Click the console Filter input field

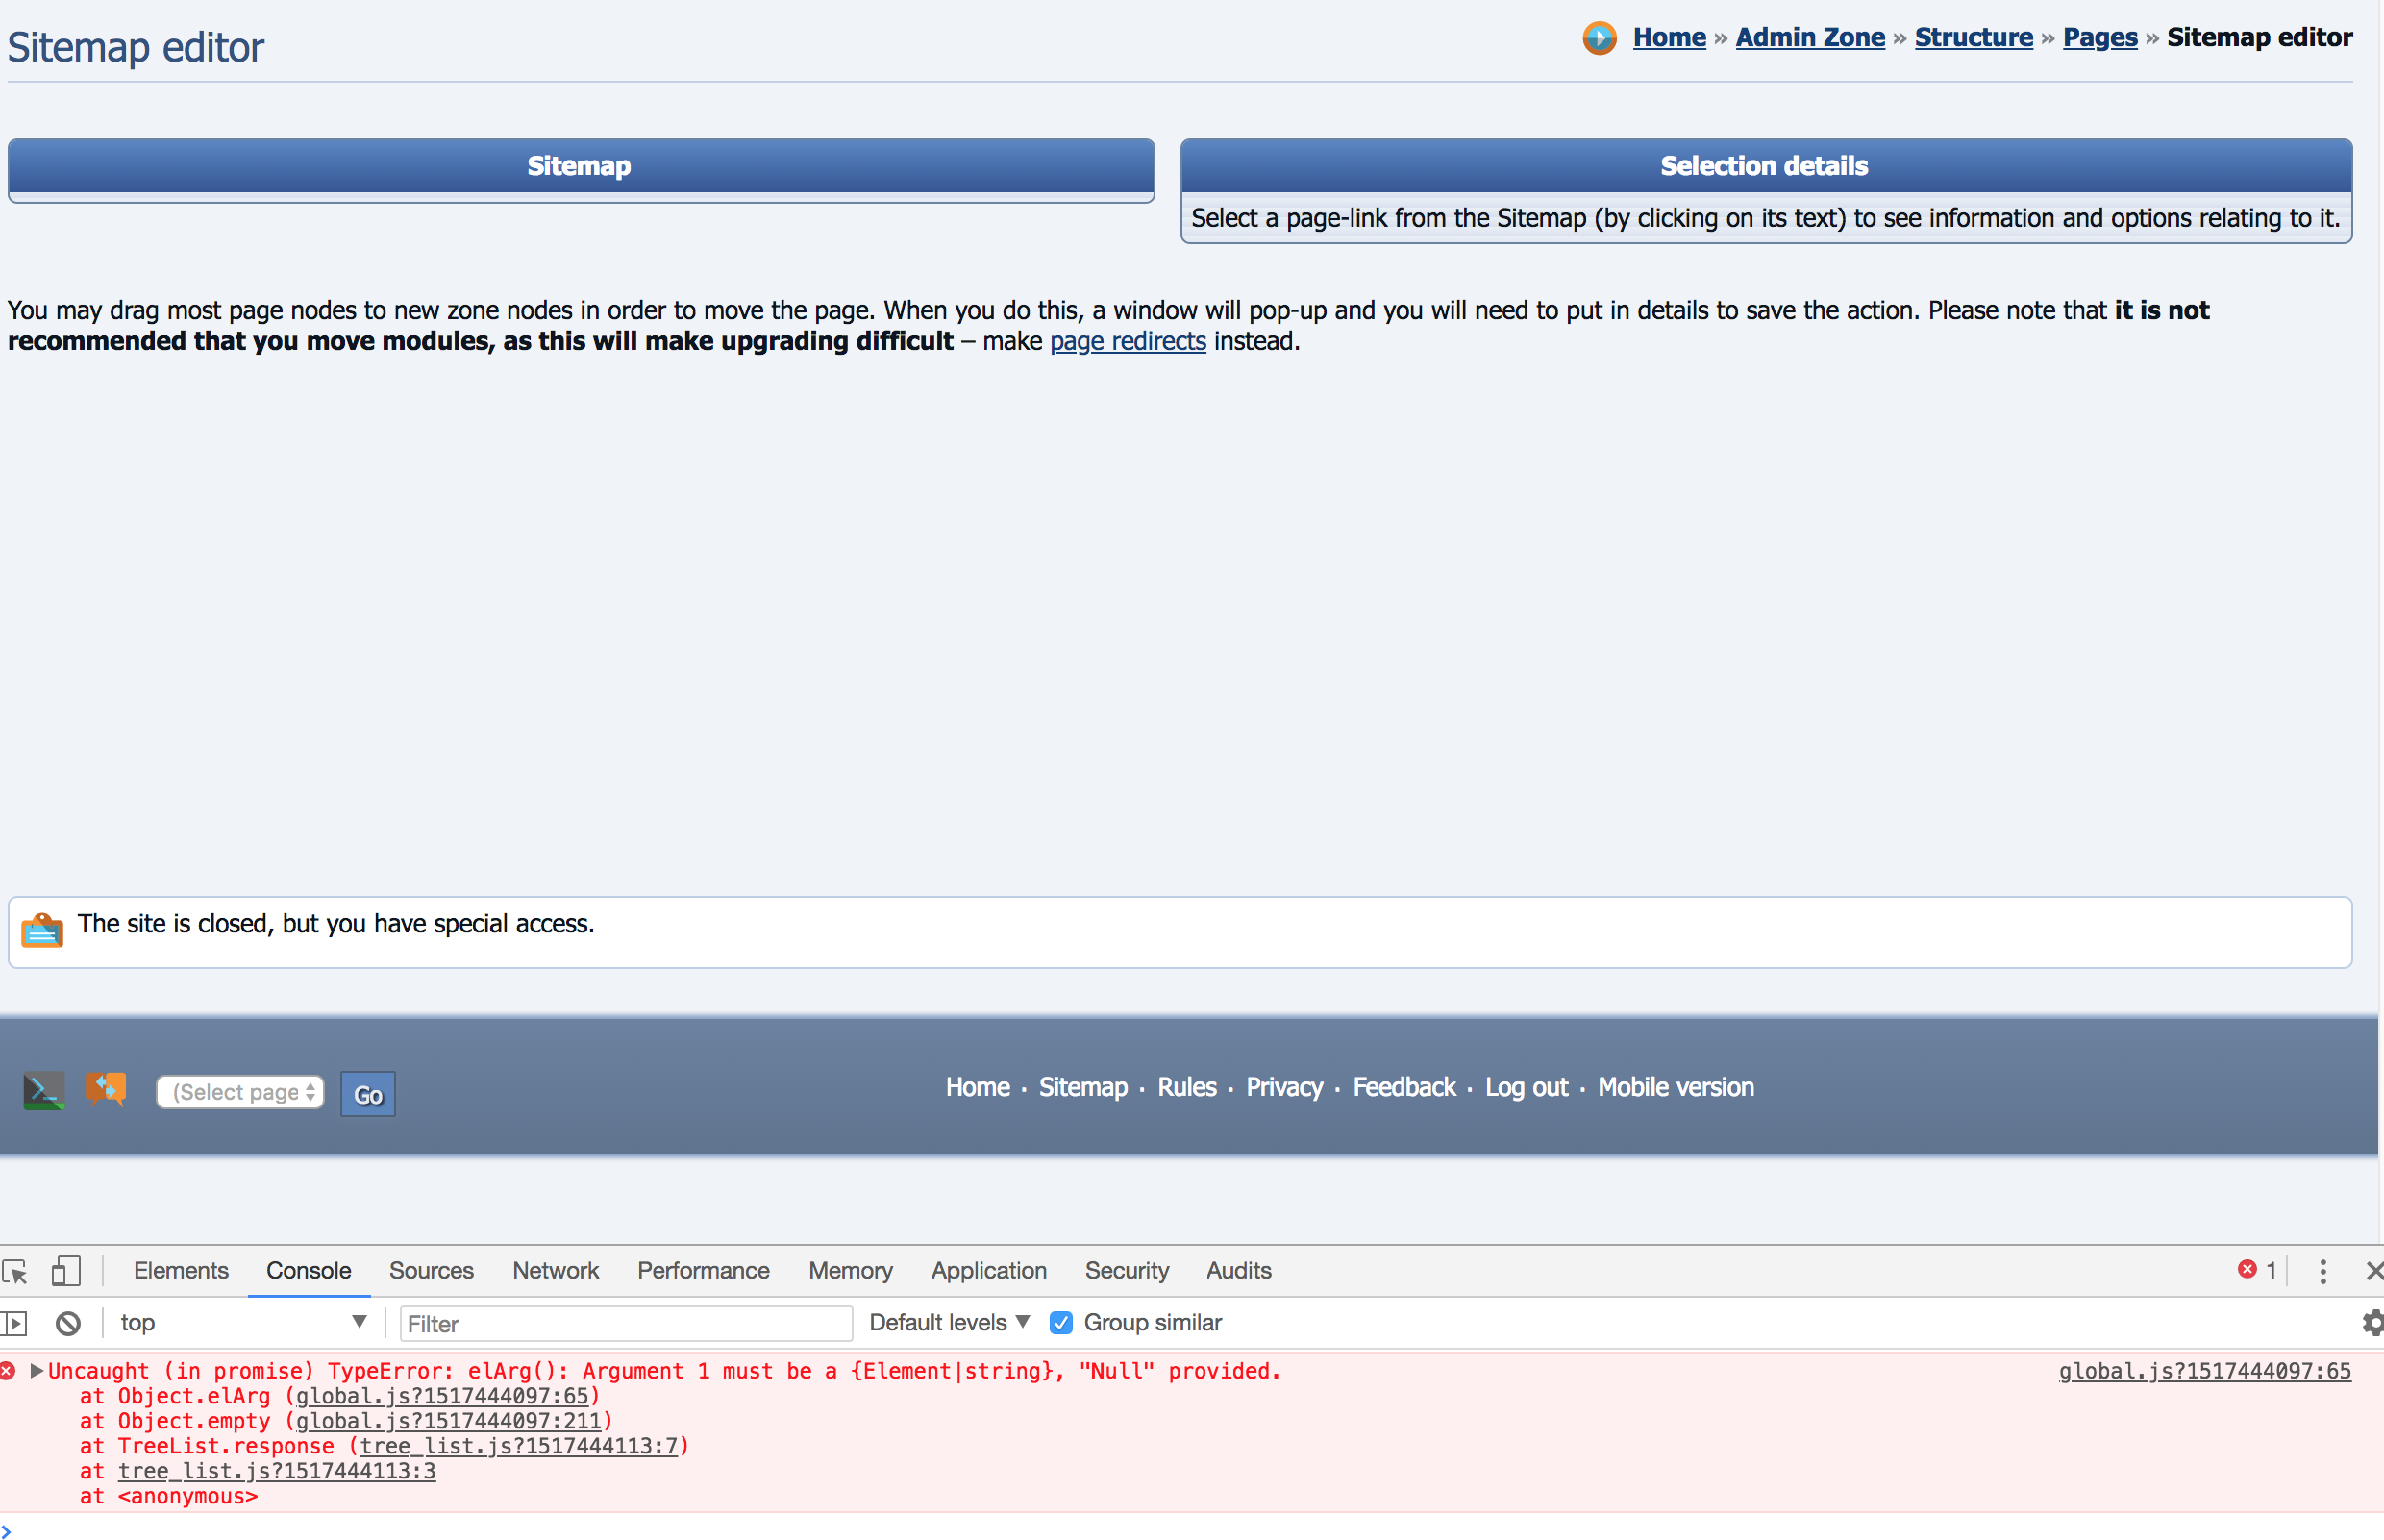(x=625, y=1324)
